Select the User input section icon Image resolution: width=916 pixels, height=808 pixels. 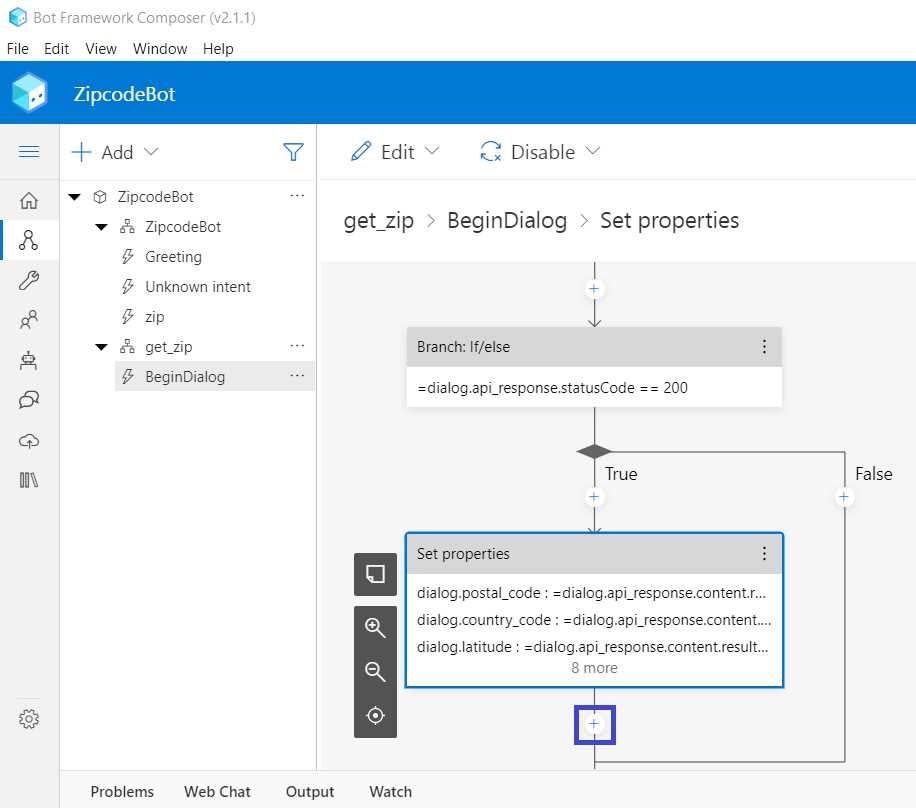[29, 319]
